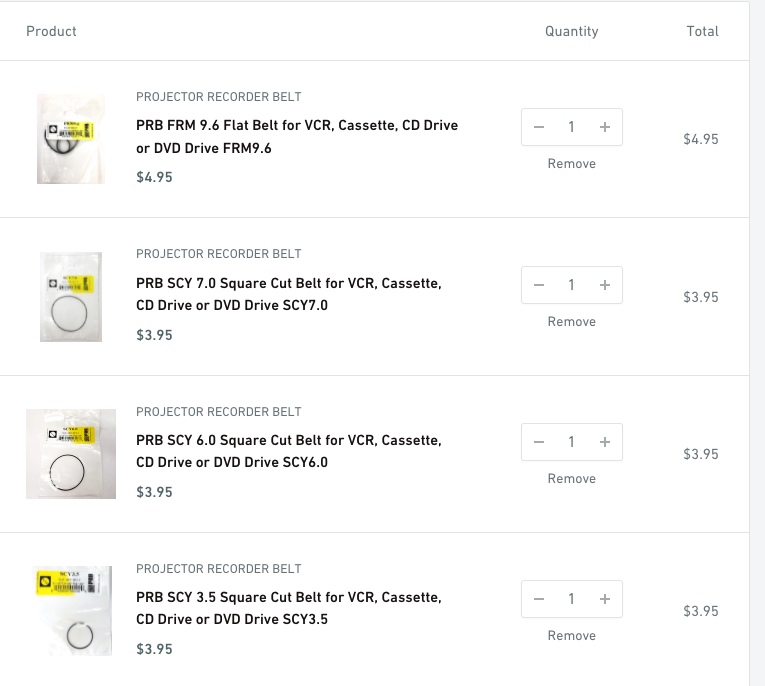
Task: Click the quantity field for SCY 6.0 belt
Action: tap(571, 442)
